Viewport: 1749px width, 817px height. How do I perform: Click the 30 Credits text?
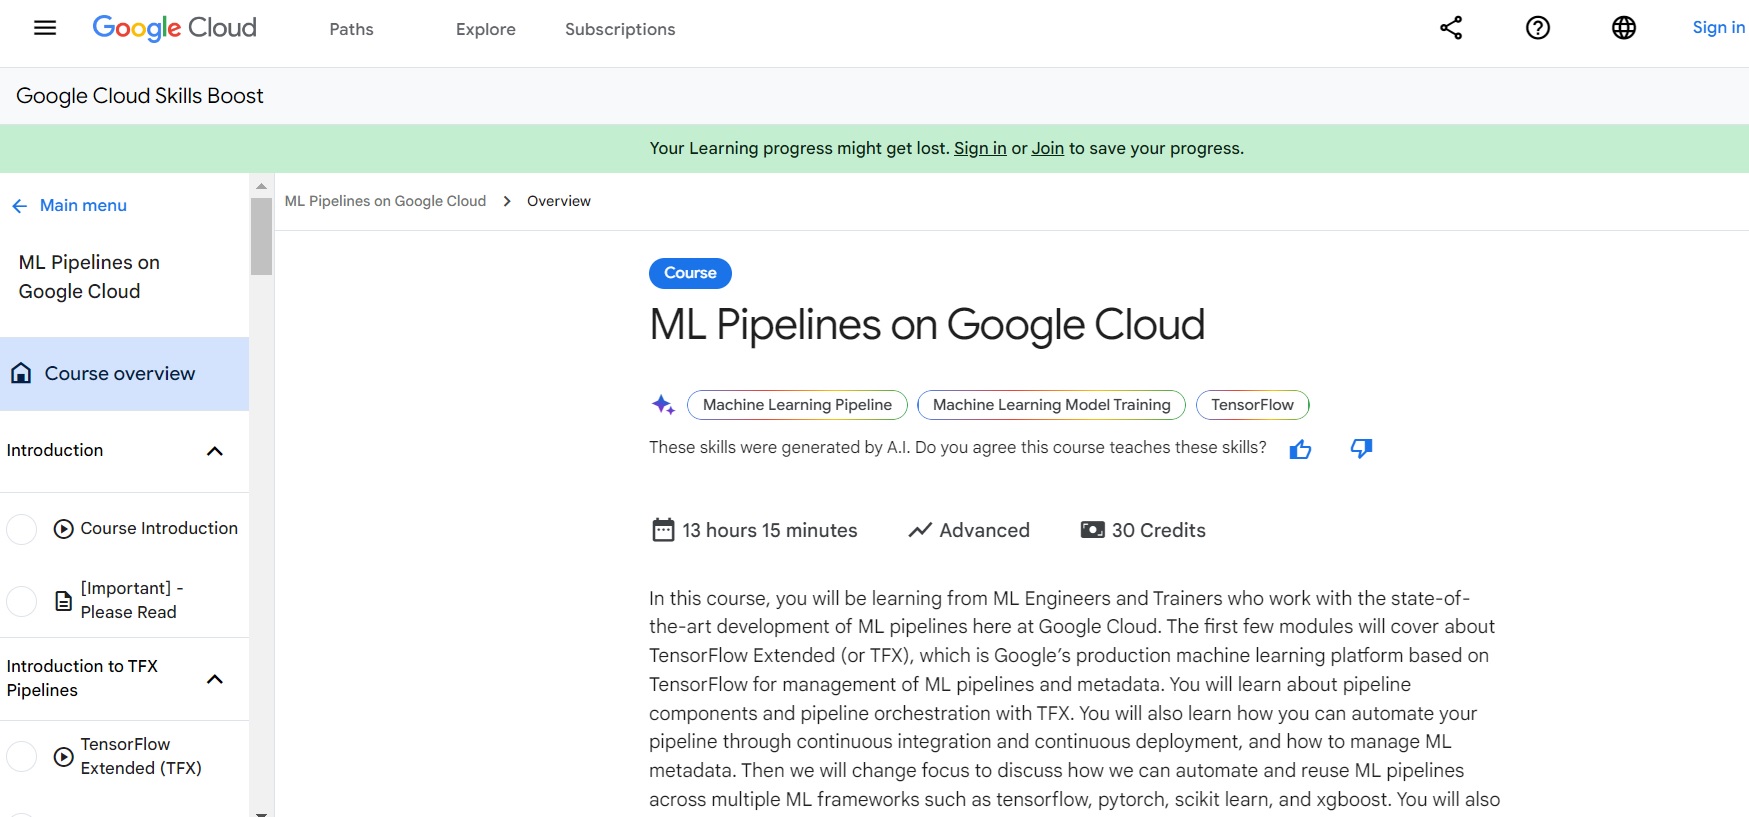[x=1159, y=530]
